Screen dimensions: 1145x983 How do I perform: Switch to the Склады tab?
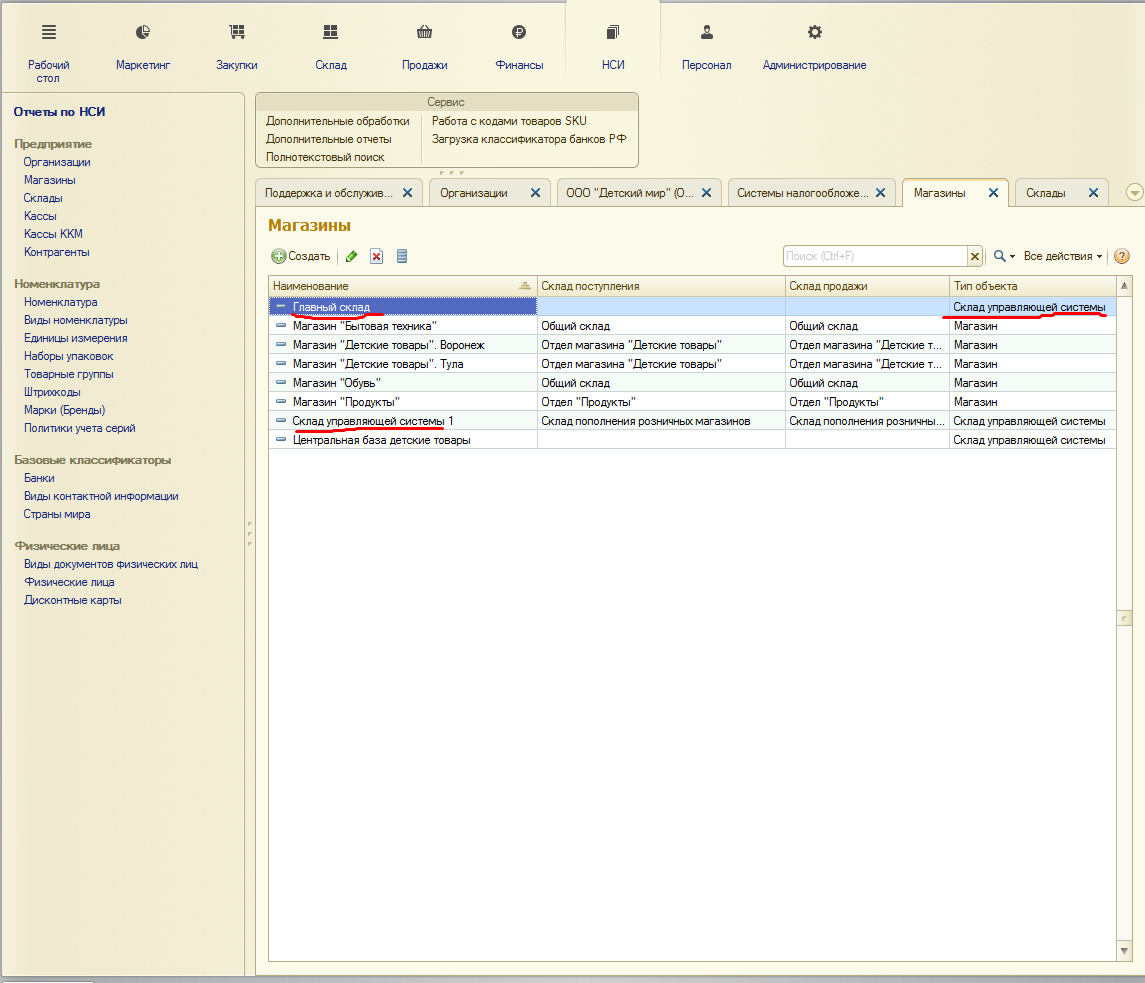coord(1046,193)
